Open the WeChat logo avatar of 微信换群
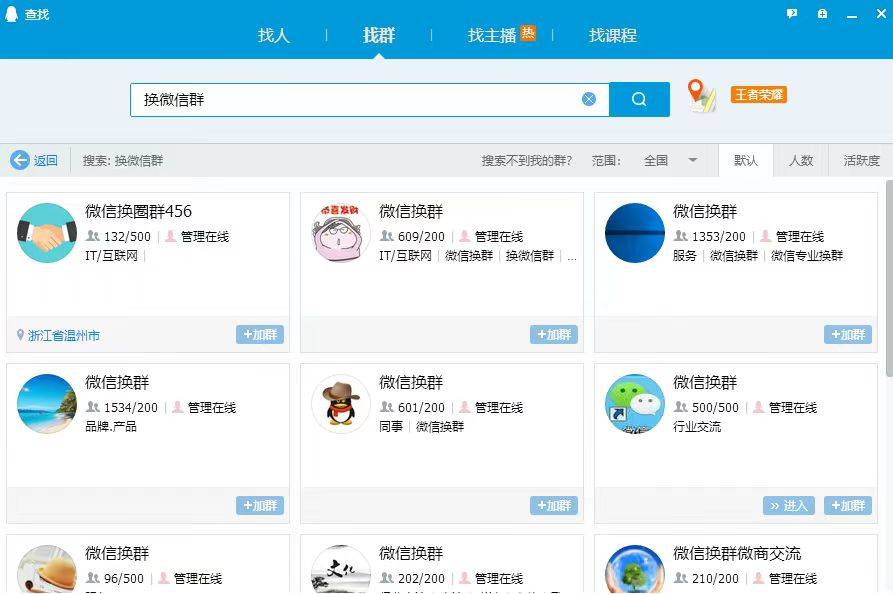This screenshot has height=594, width=893. click(x=633, y=405)
